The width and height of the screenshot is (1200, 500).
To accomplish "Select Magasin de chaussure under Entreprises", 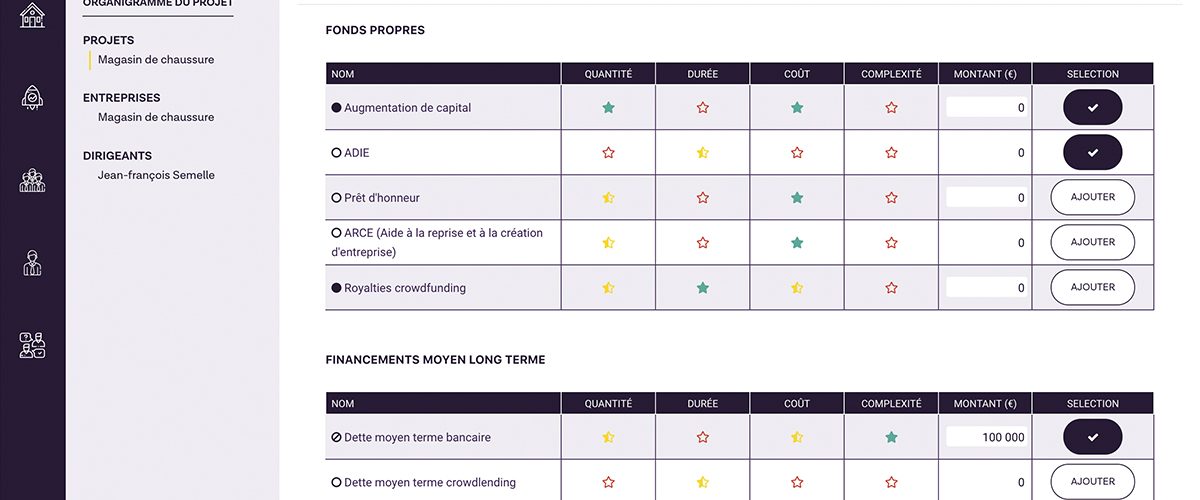I will point(156,117).
